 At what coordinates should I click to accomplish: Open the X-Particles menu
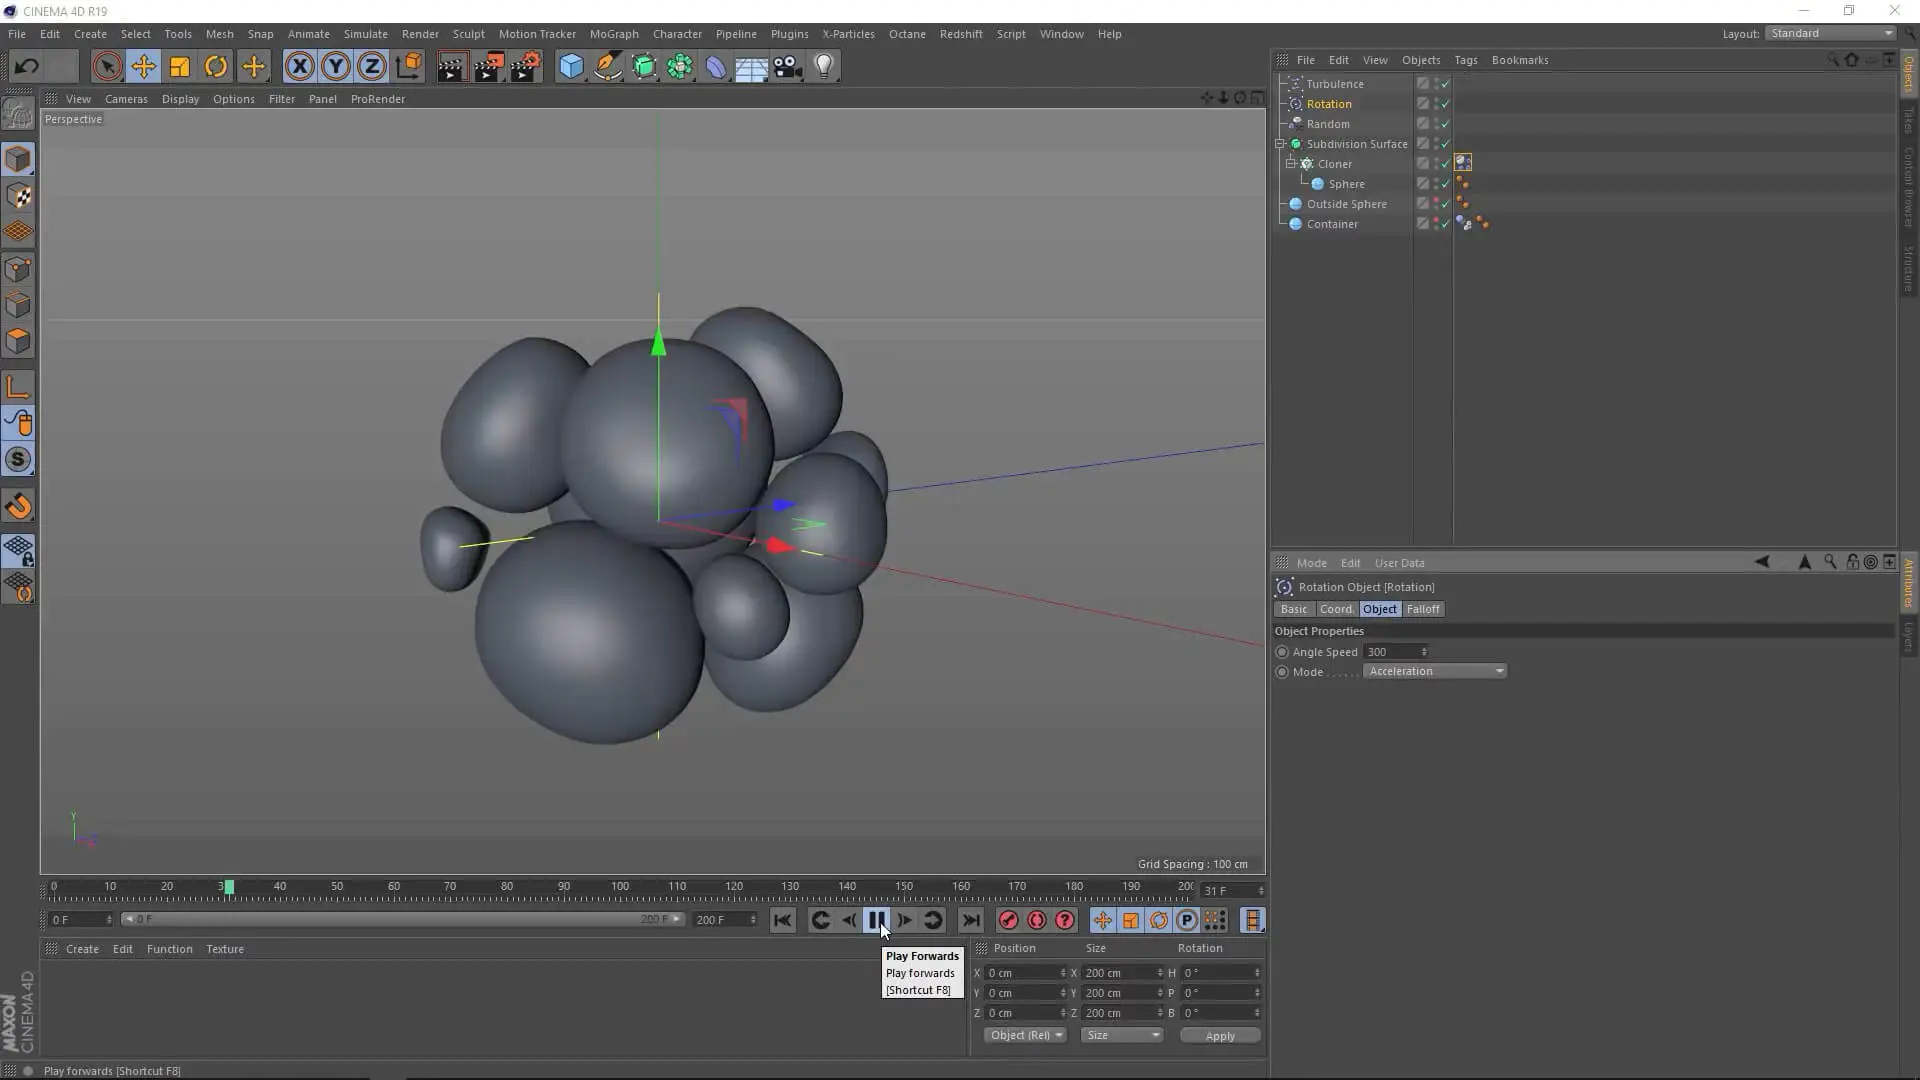coord(848,34)
